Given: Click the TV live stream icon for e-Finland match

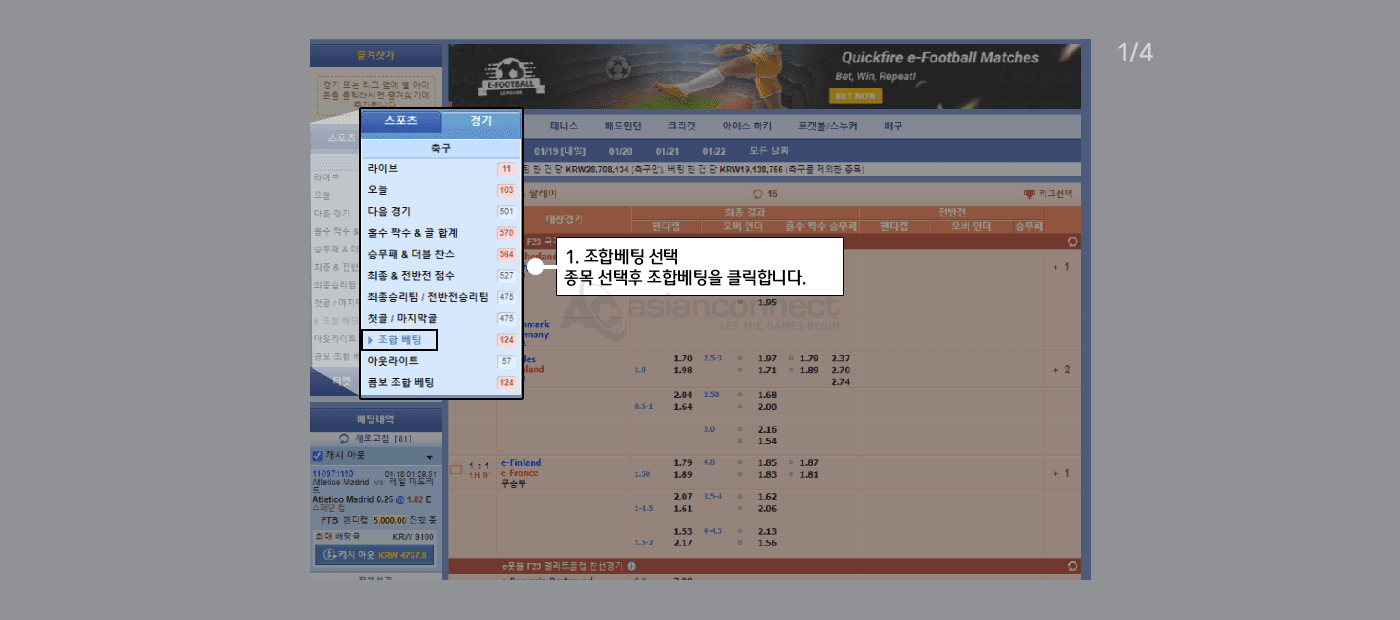Looking at the screenshot, I should (456, 468).
